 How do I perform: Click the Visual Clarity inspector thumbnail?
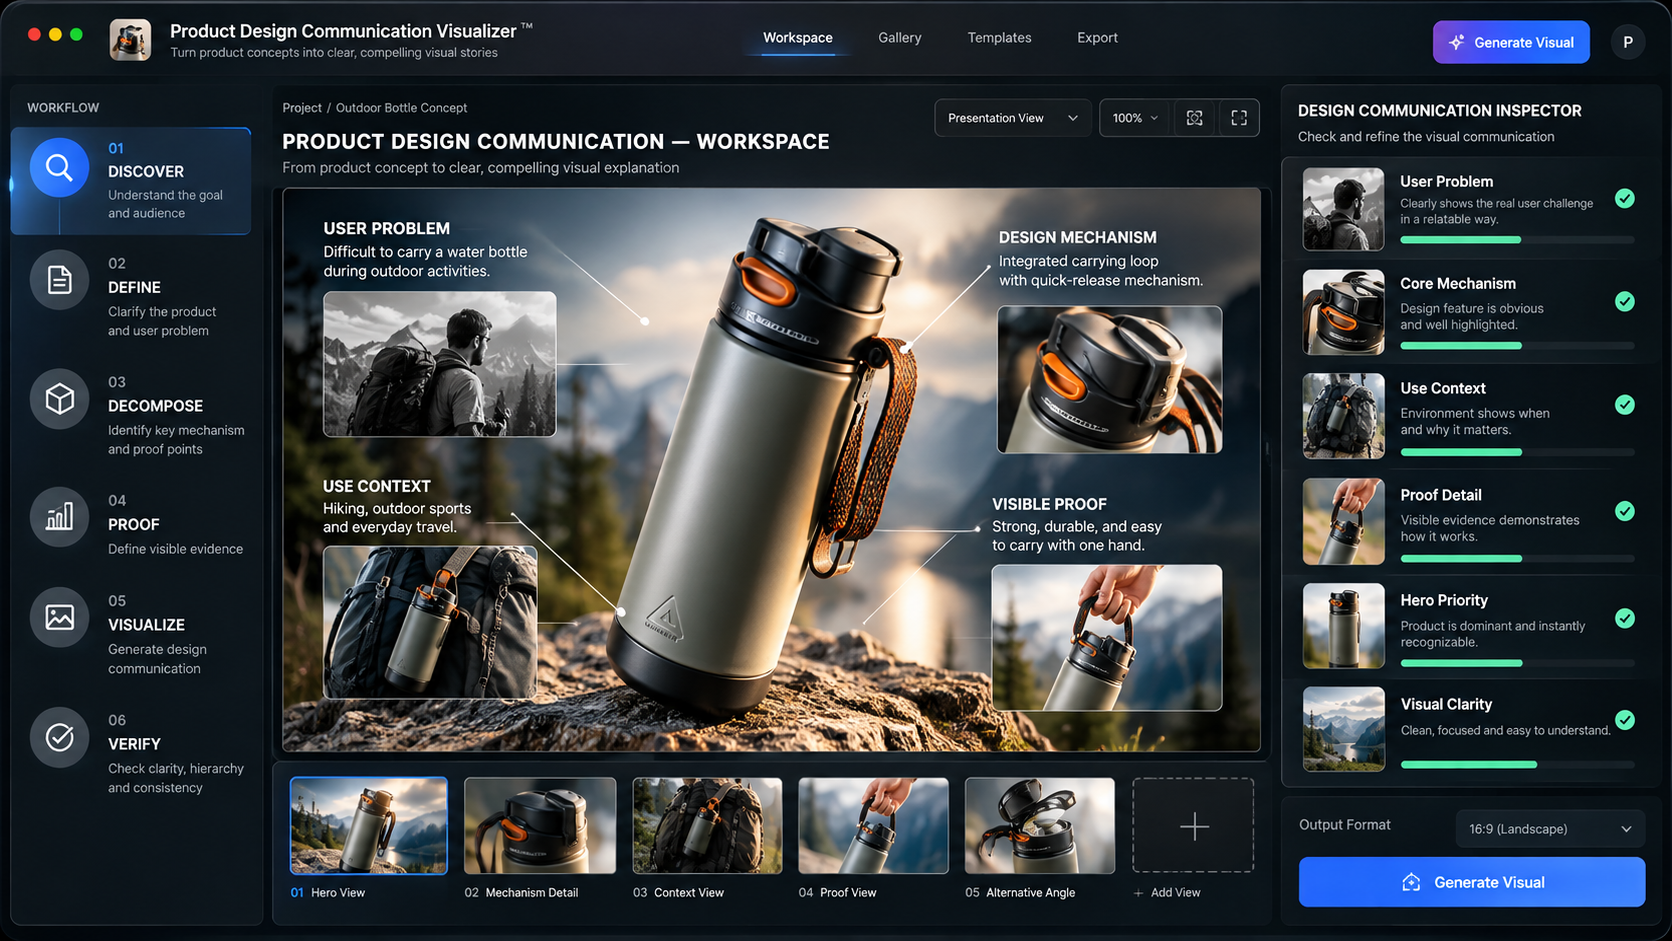pos(1343,729)
